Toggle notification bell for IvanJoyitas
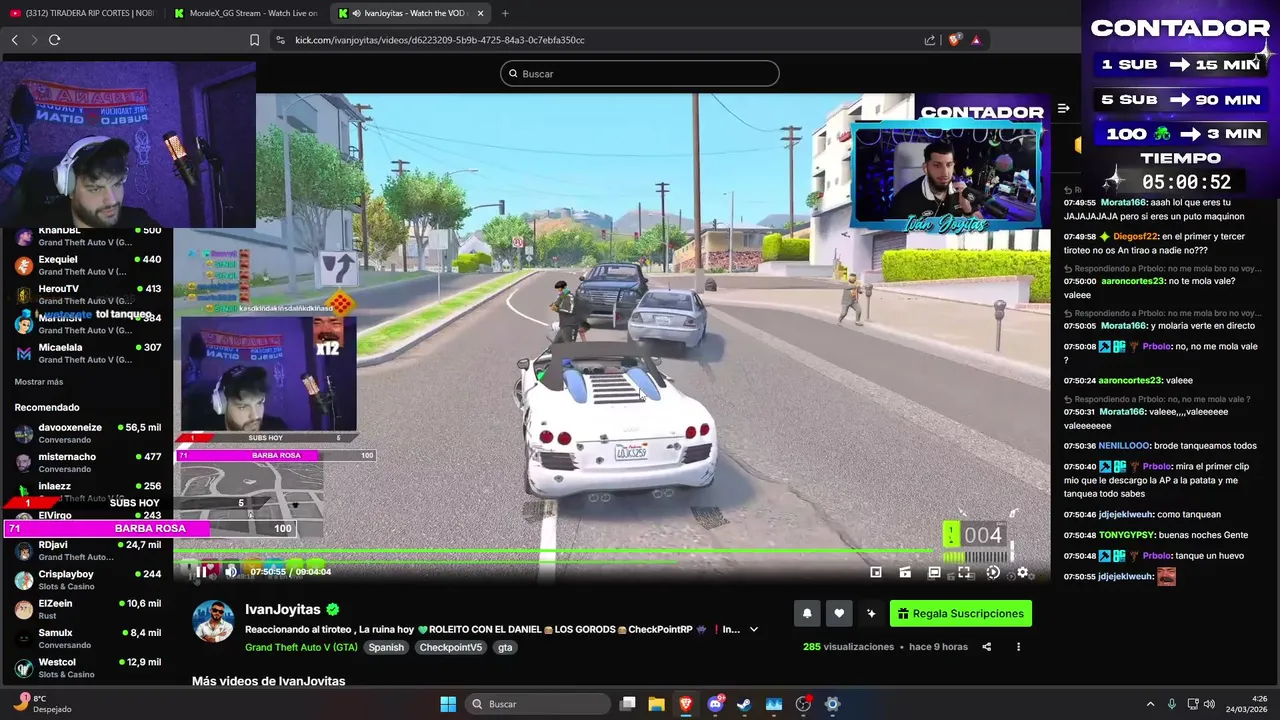The height and width of the screenshot is (720, 1280). (807, 614)
